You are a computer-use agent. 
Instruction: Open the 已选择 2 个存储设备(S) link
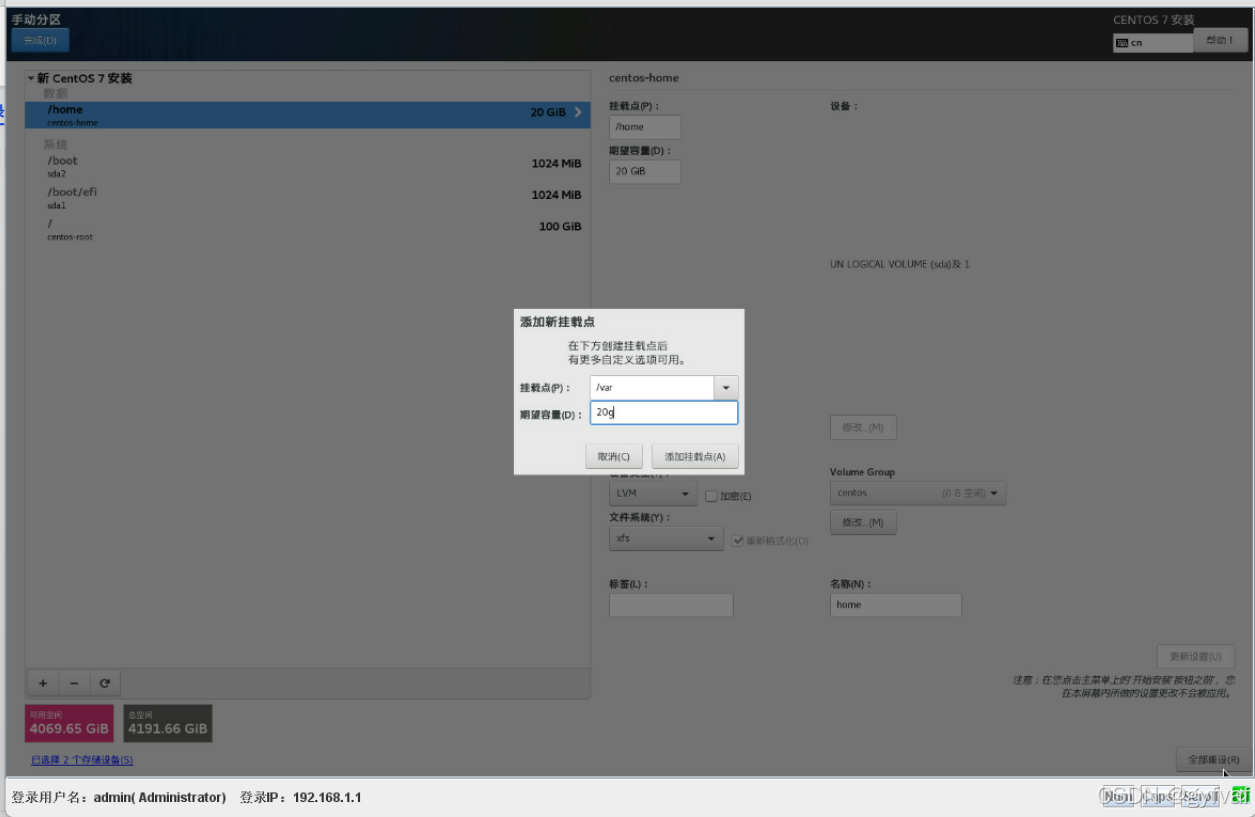82,760
